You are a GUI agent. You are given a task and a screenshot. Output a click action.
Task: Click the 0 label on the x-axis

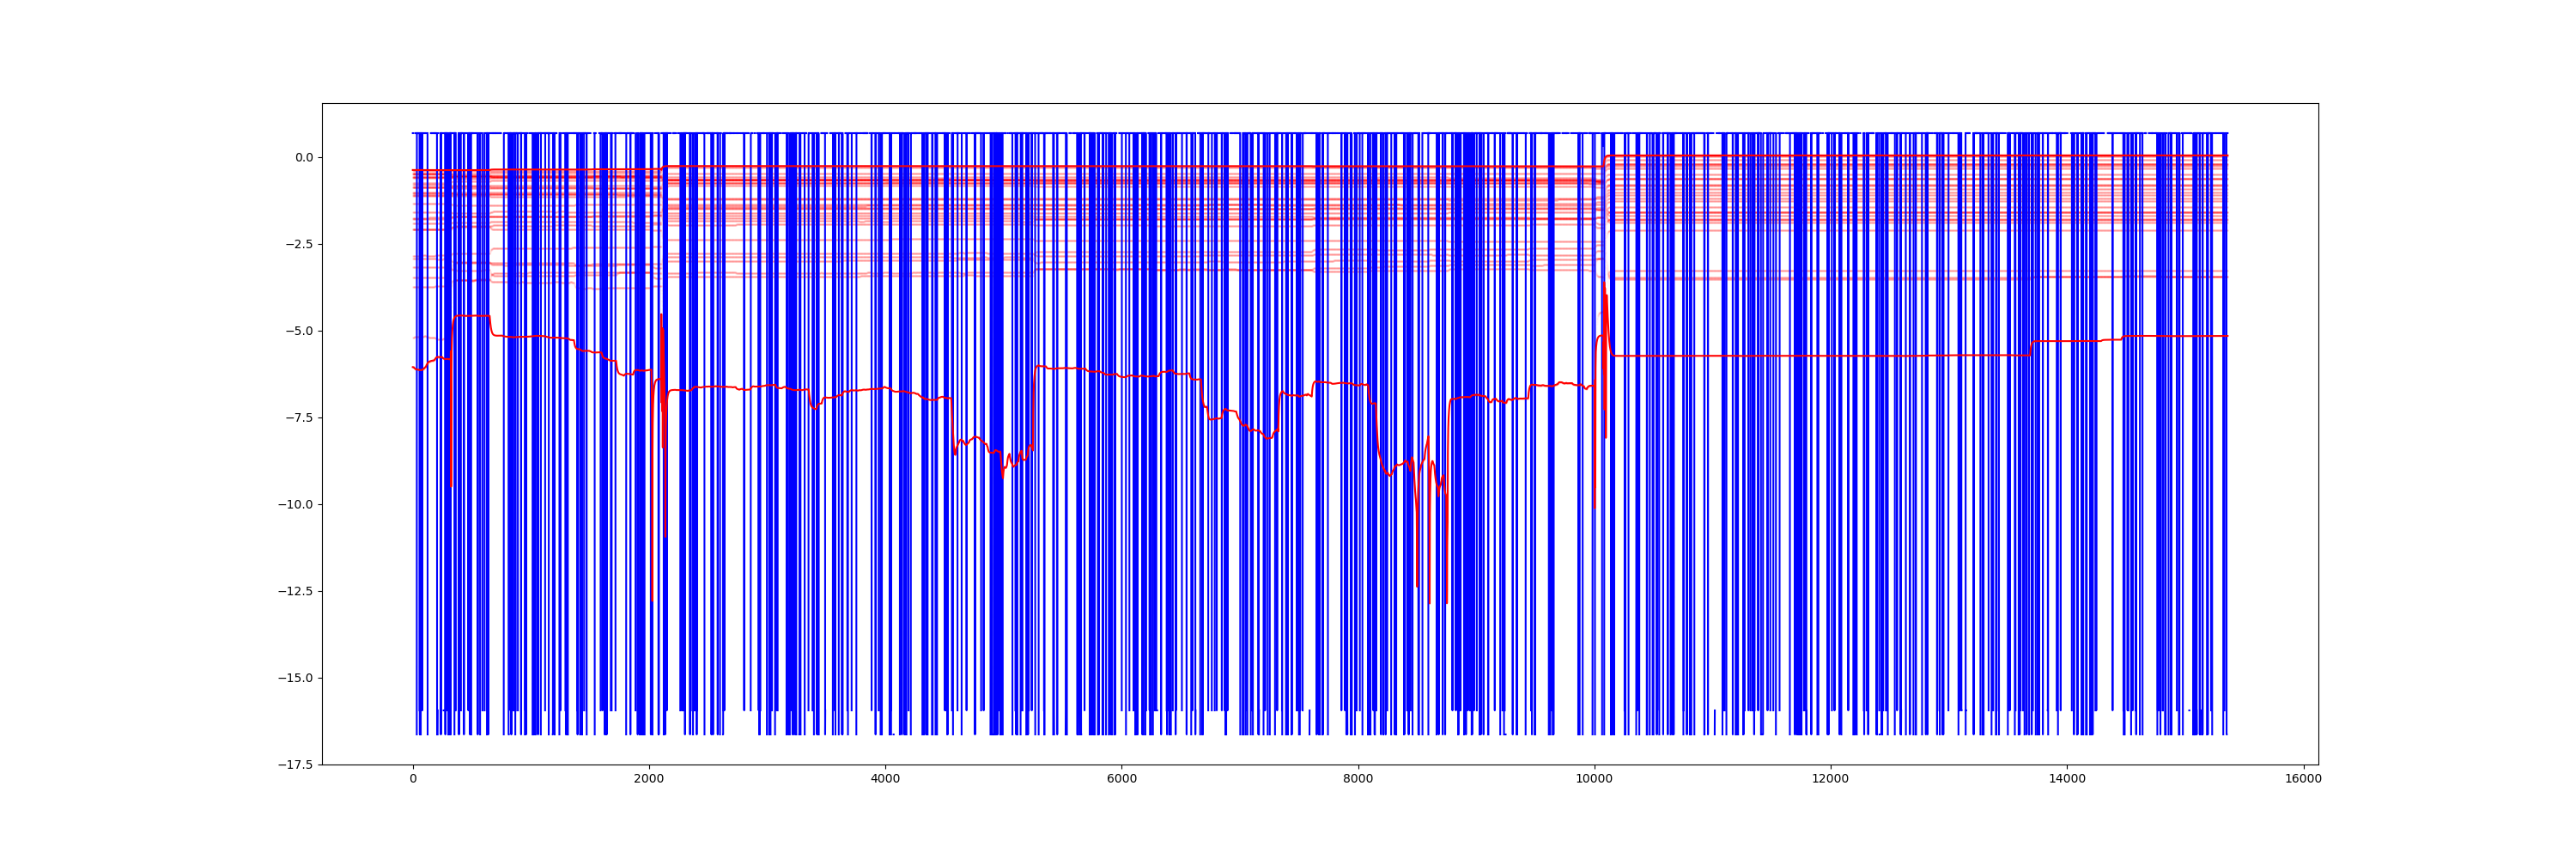pos(413,778)
